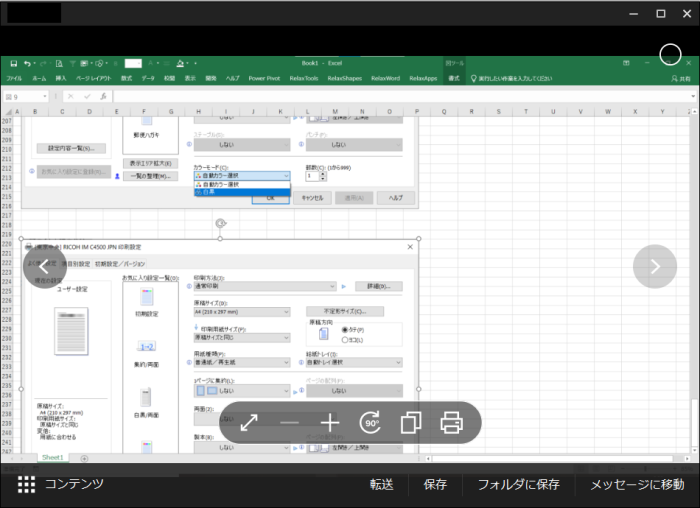Click the 部数 copies number field
This screenshot has width=700, height=508.
click(x=312, y=176)
